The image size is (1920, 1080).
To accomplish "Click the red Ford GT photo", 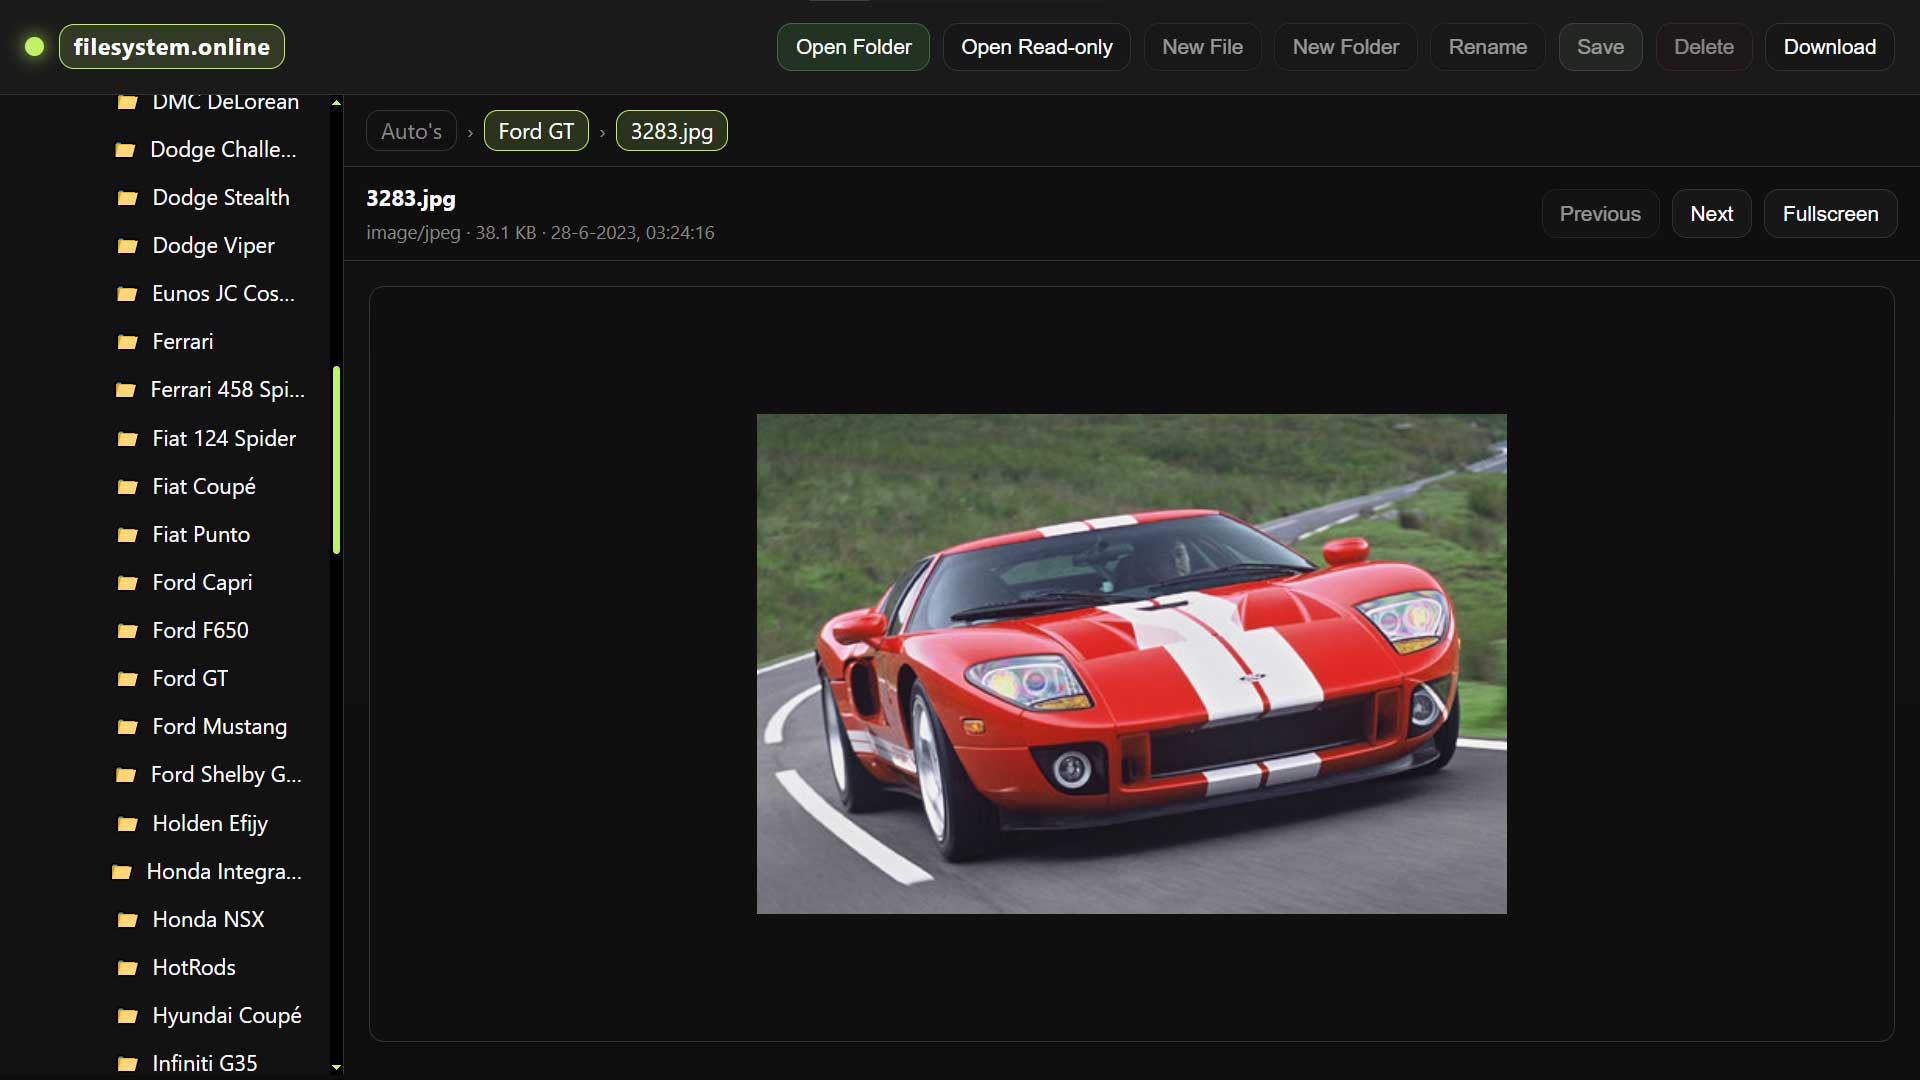I will [x=1131, y=664].
